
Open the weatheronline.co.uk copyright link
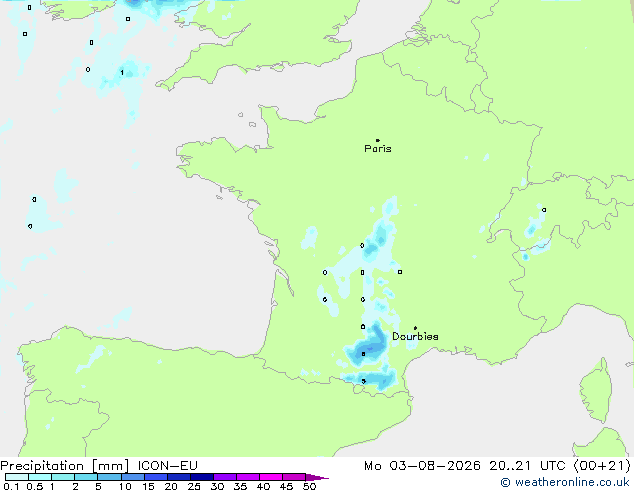pyautogui.click(x=565, y=482)
